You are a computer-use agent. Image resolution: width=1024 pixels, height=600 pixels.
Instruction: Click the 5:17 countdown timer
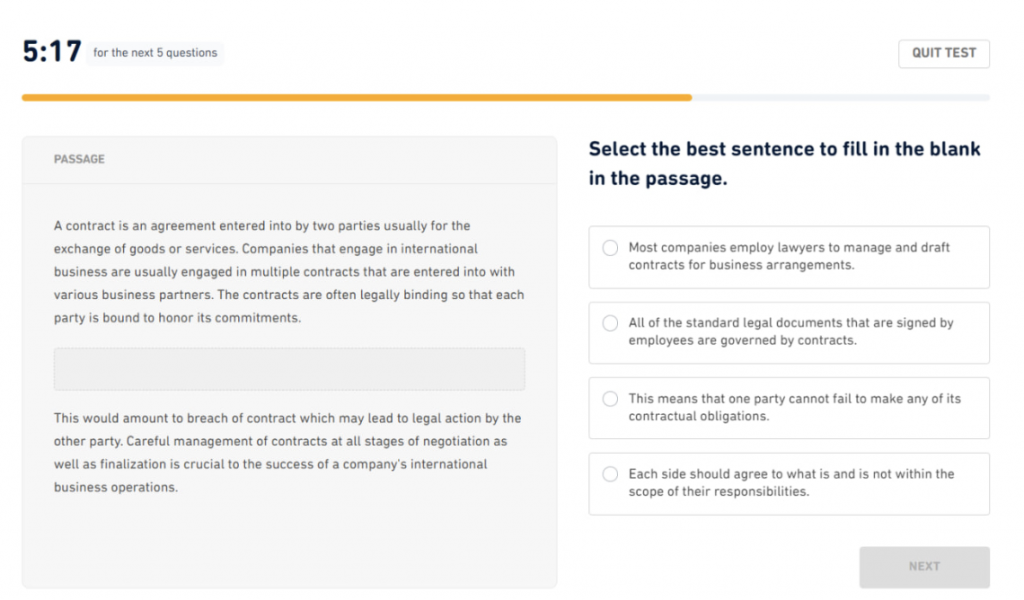52,52
